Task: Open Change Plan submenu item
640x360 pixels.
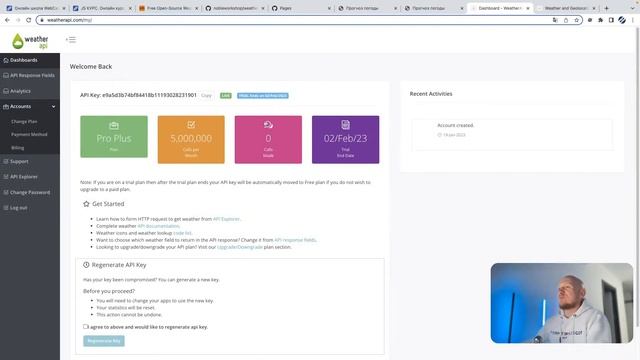Action: coord(24,122)
